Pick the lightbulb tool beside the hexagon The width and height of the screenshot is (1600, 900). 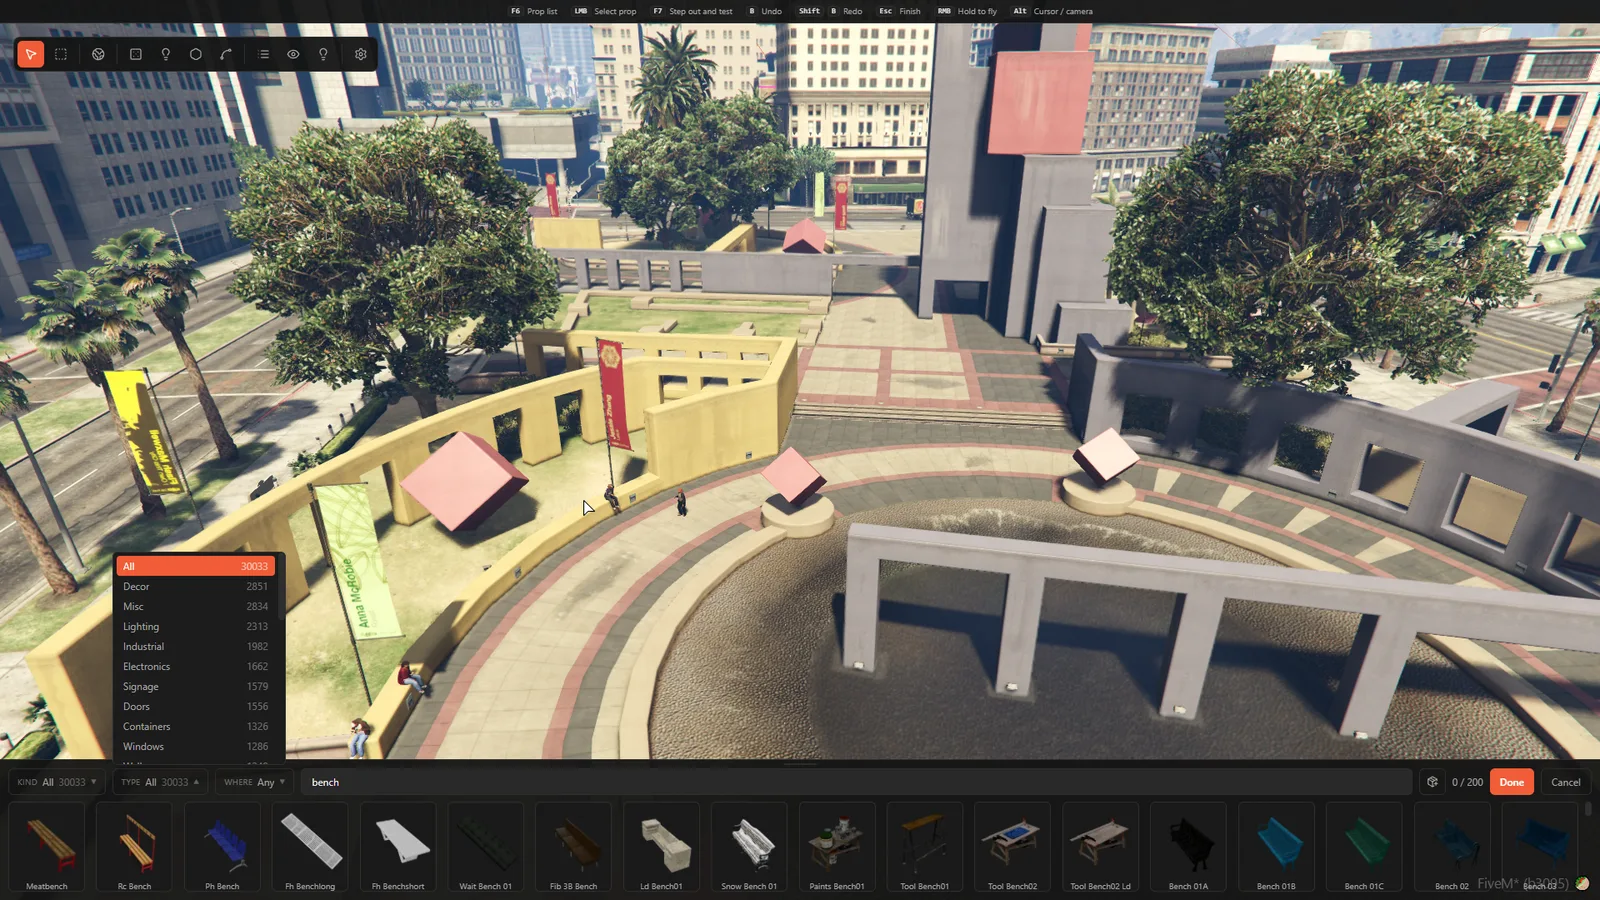[166, 54]
